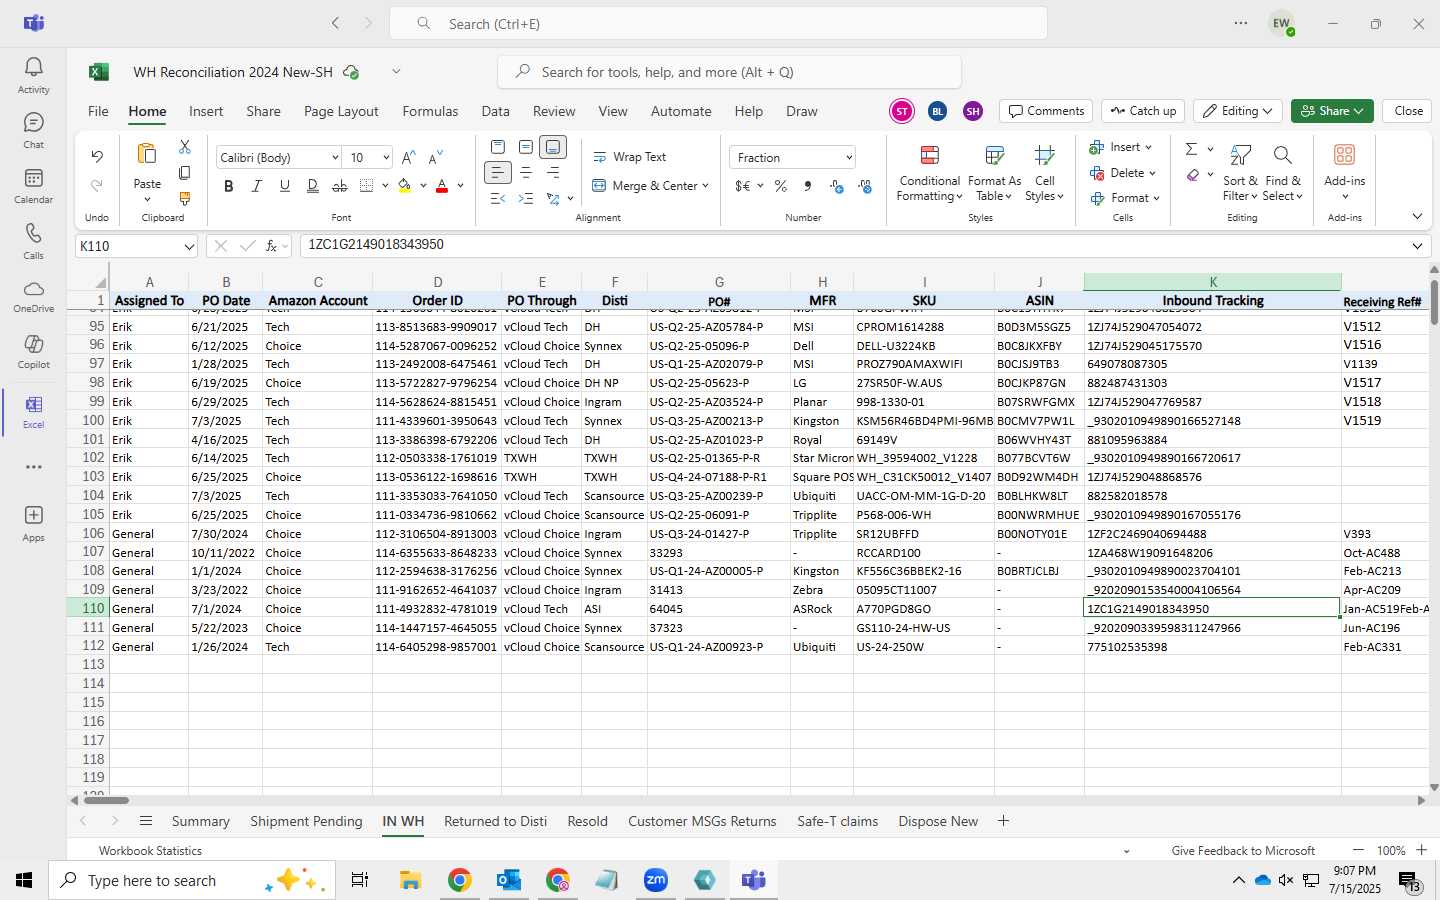Click the Cut scissors icon
The width and height of the screenshot is (1440, 900).
pos(185,147)
